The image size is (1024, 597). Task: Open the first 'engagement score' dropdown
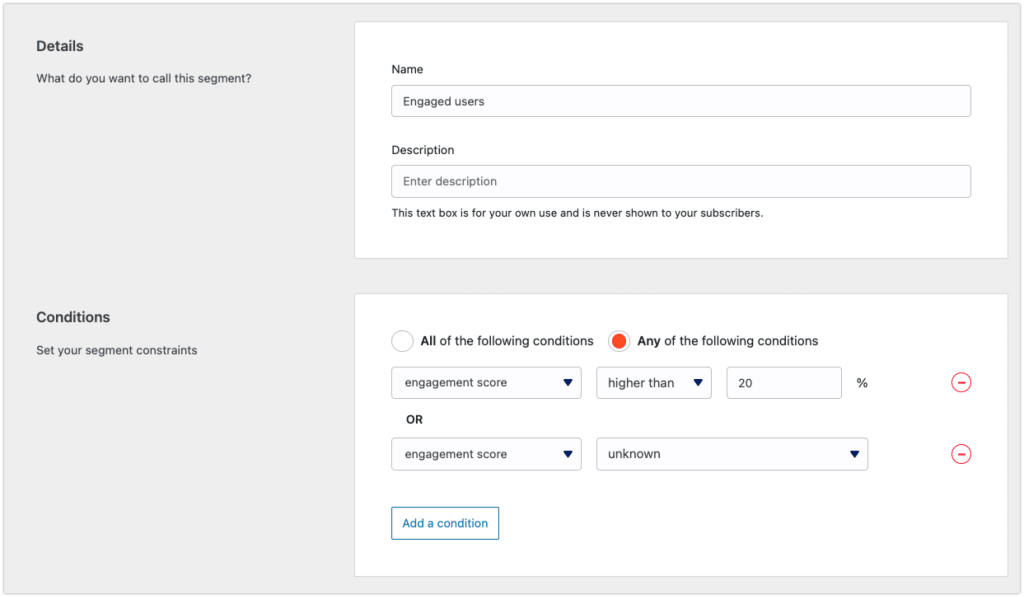(486, 383)
